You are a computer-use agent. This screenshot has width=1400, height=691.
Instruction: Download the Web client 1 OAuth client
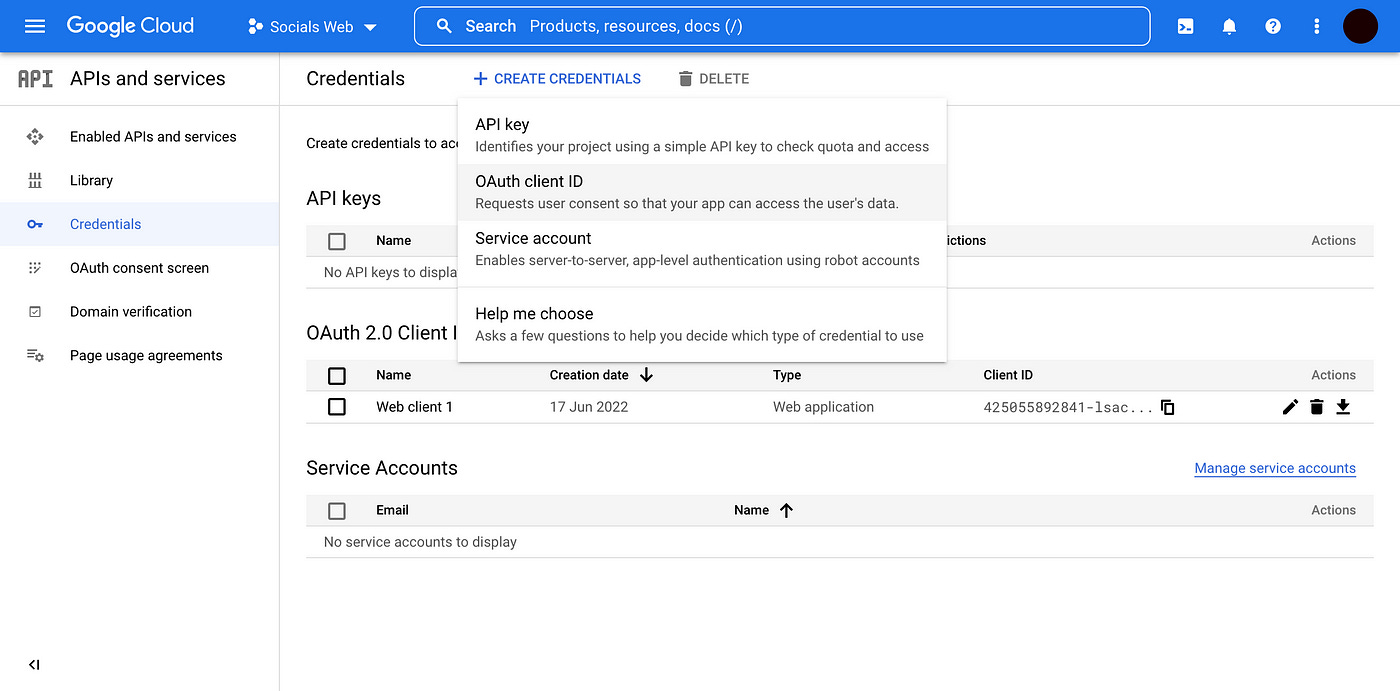pos(1343,407)
